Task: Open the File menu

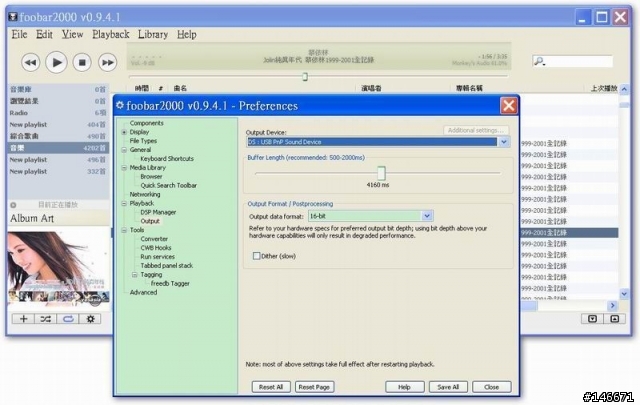Action: [x=19, y=34]
